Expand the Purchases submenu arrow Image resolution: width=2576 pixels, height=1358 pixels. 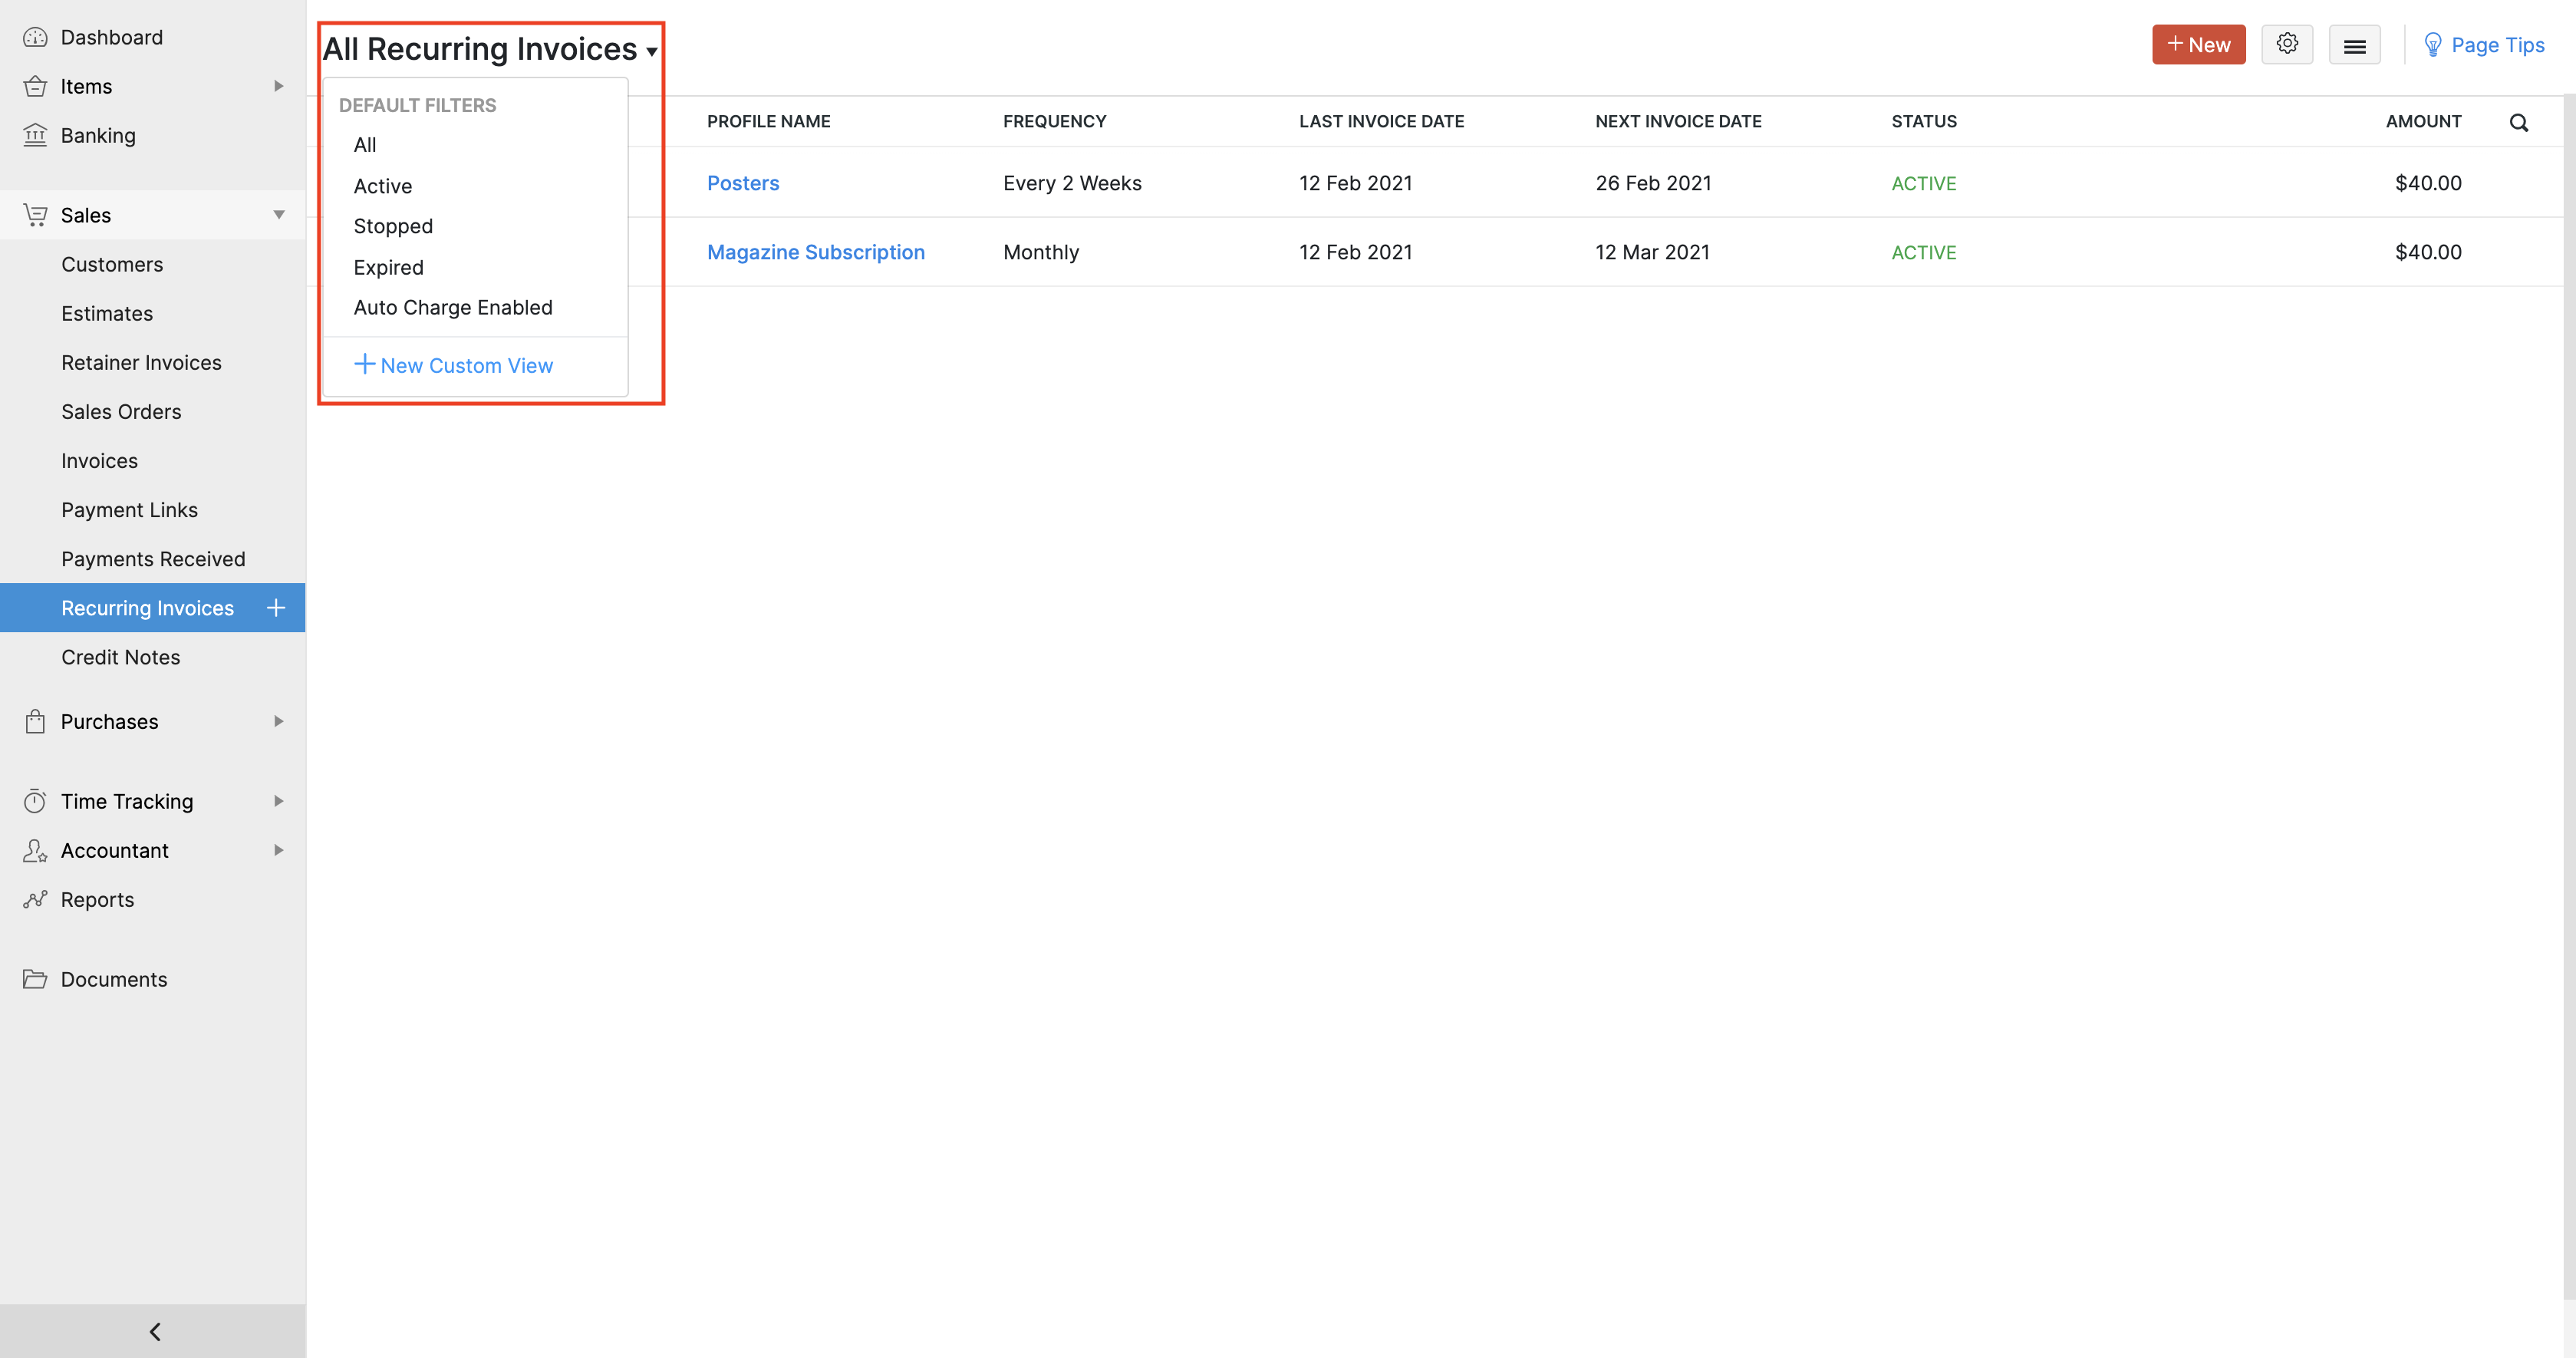(278, 721)
